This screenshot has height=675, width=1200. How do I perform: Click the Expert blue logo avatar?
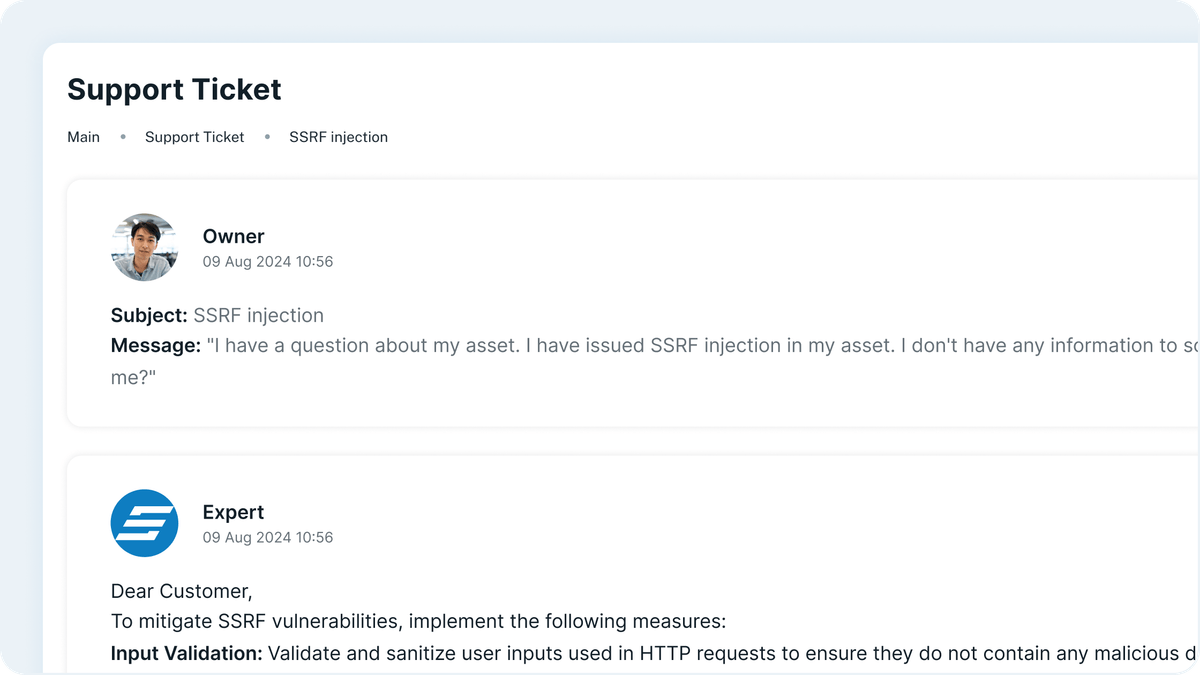pos(144,523)
